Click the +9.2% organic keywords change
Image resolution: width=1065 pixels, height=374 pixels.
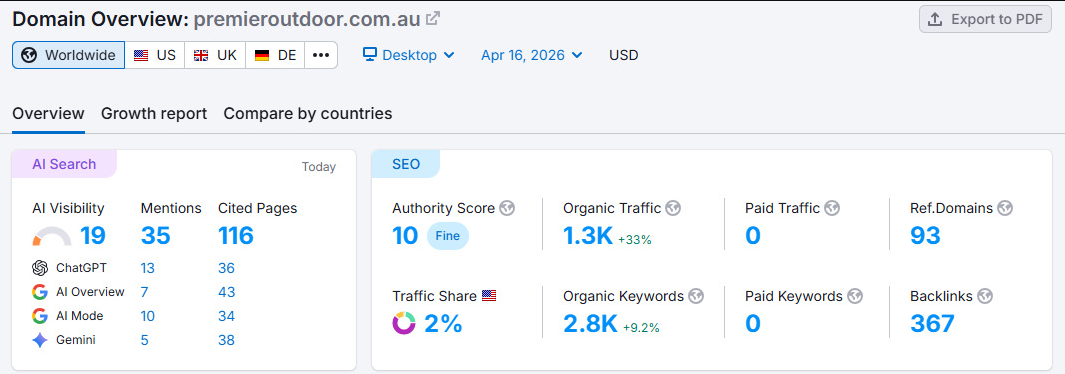coord(640,328)
